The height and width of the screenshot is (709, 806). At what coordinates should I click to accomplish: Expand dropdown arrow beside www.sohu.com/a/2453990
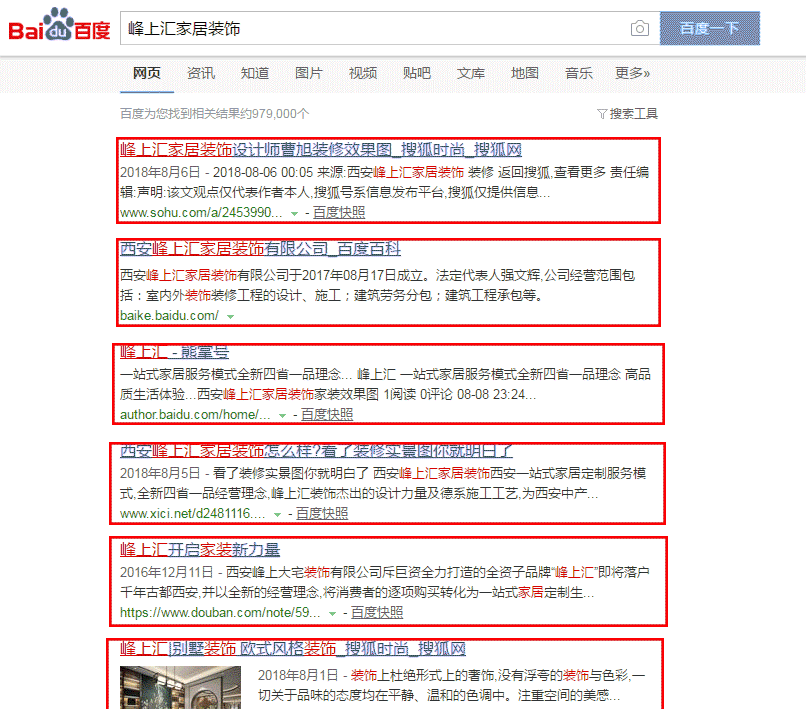point(295,213)
